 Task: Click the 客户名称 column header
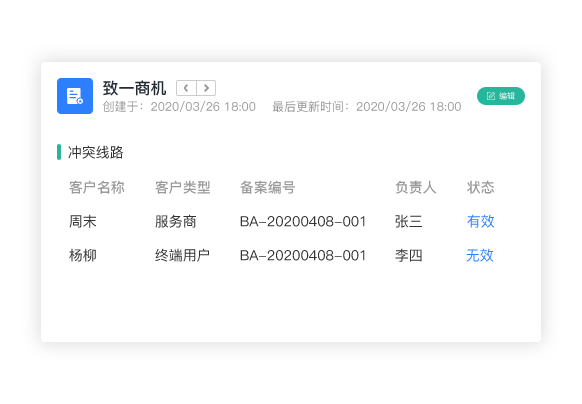pyautogui.click(x=97, y=188)
